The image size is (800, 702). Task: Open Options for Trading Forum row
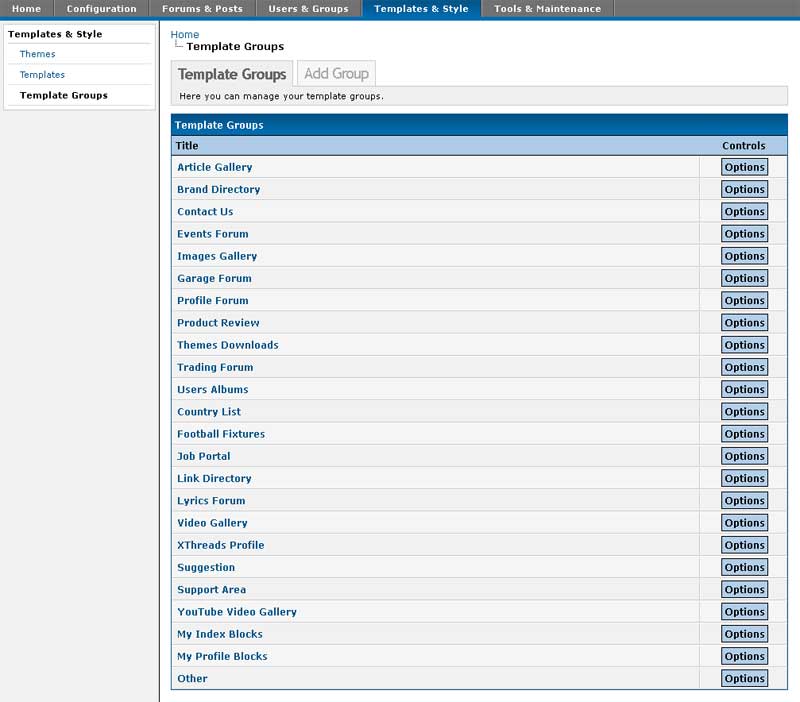pyautogui.click(x=744, y=367)
